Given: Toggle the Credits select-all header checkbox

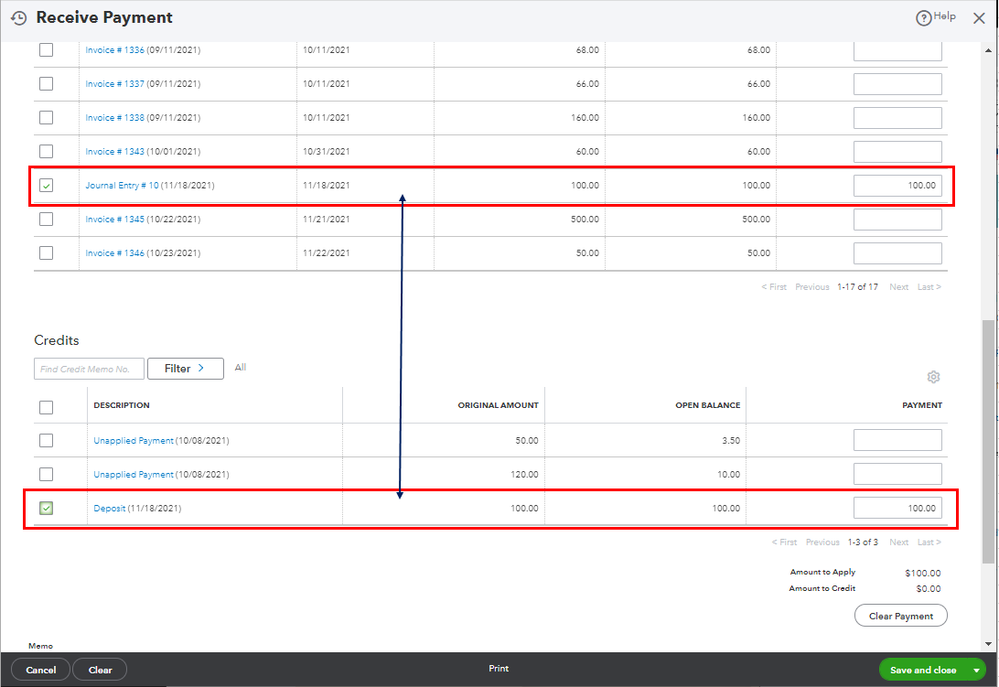Looking at the screenshot, I should click(x=46, y=407).
